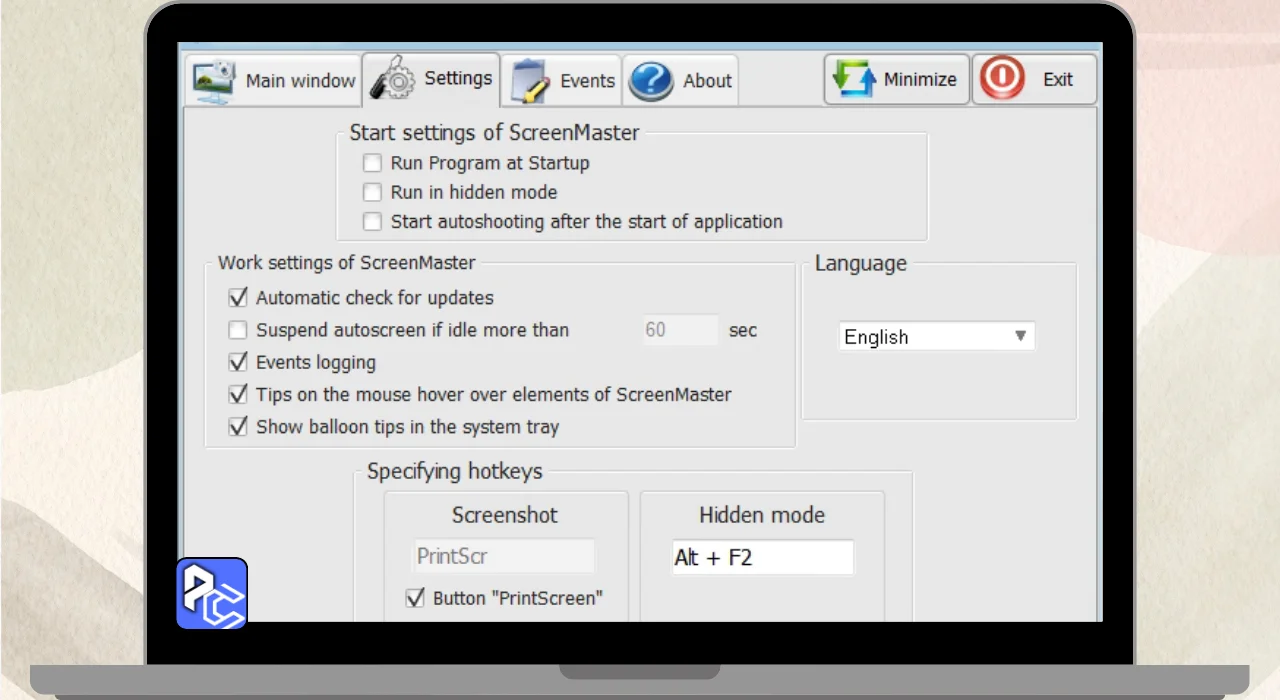Click the idle seconds field showing 60
This screenshot has height=700, width=1280.
(680, 330)
